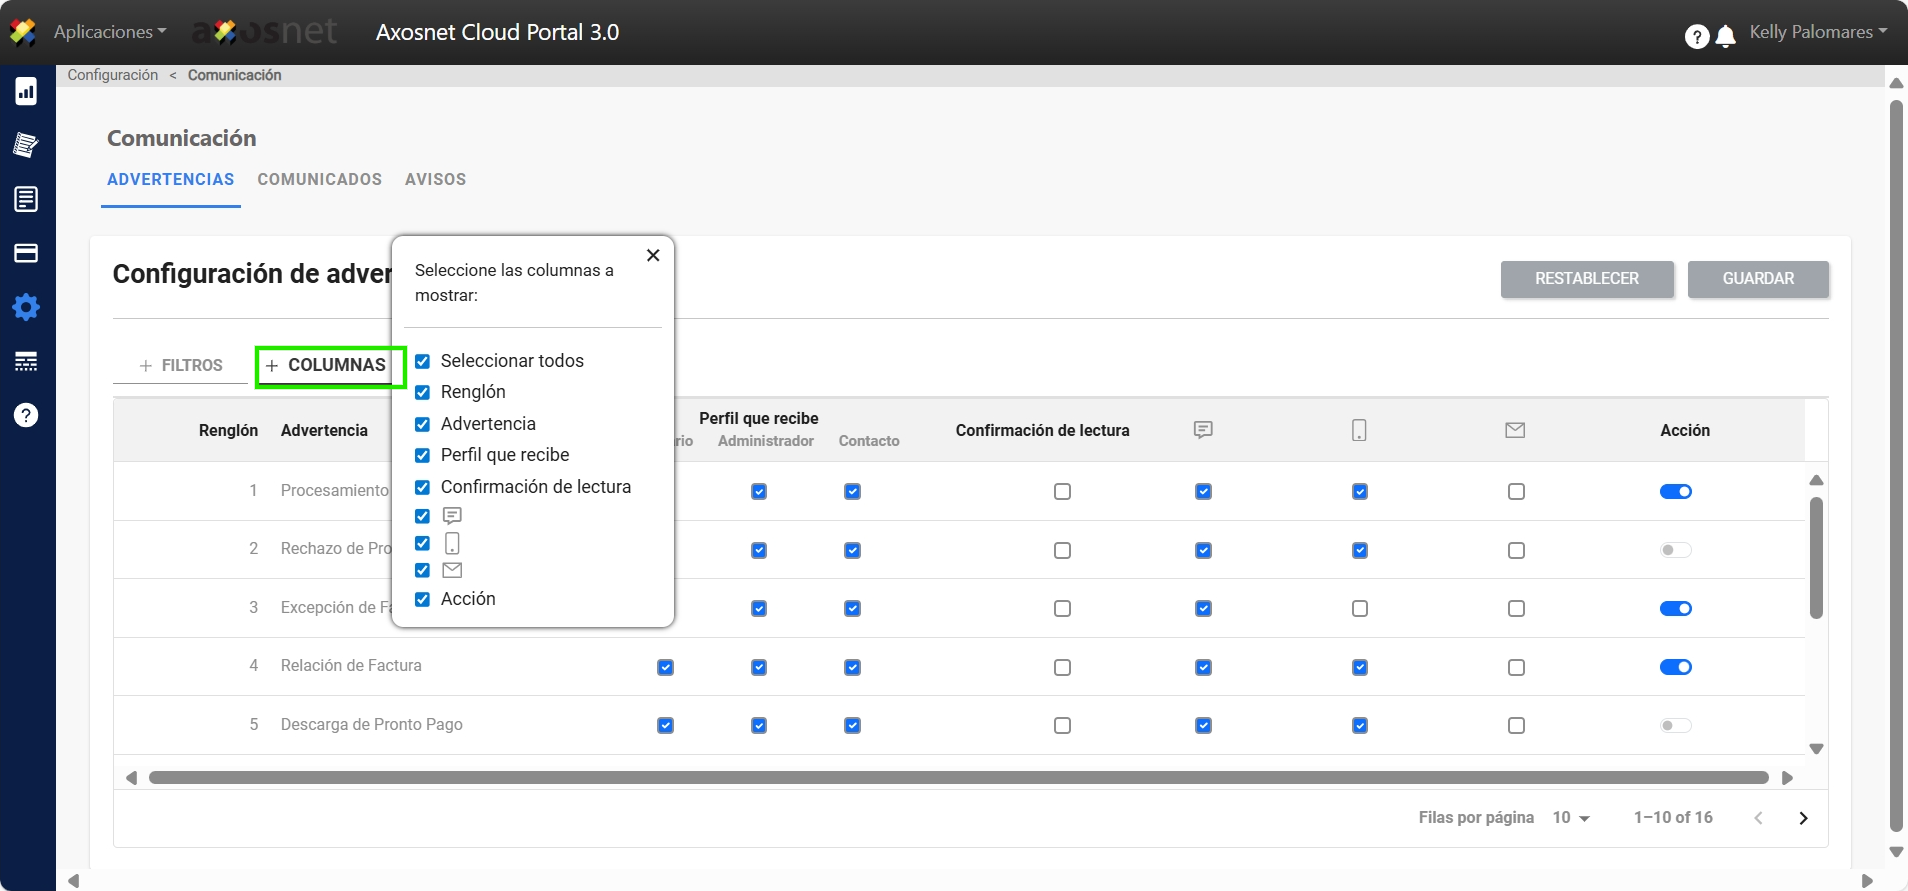The height and width of the screenshot is (891, 1908).
Task: Uncheck the 'Seleccionar todos' checkbox
Action: click(423, 361)
